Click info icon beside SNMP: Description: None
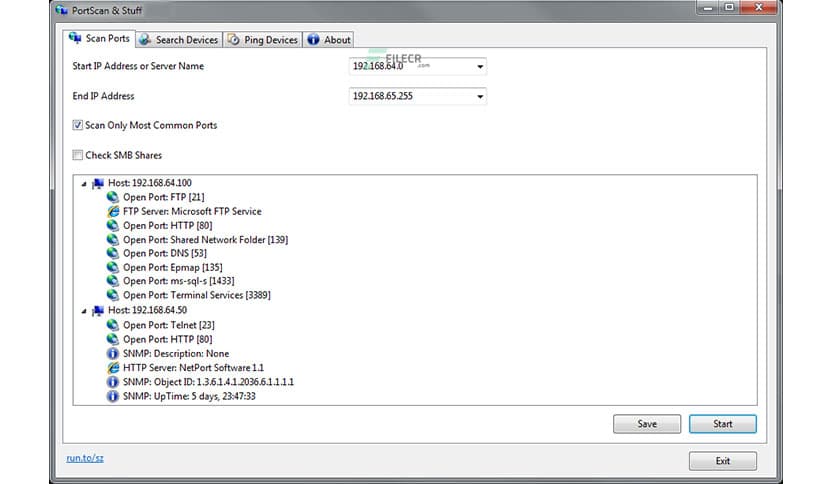 pos(112,353)
